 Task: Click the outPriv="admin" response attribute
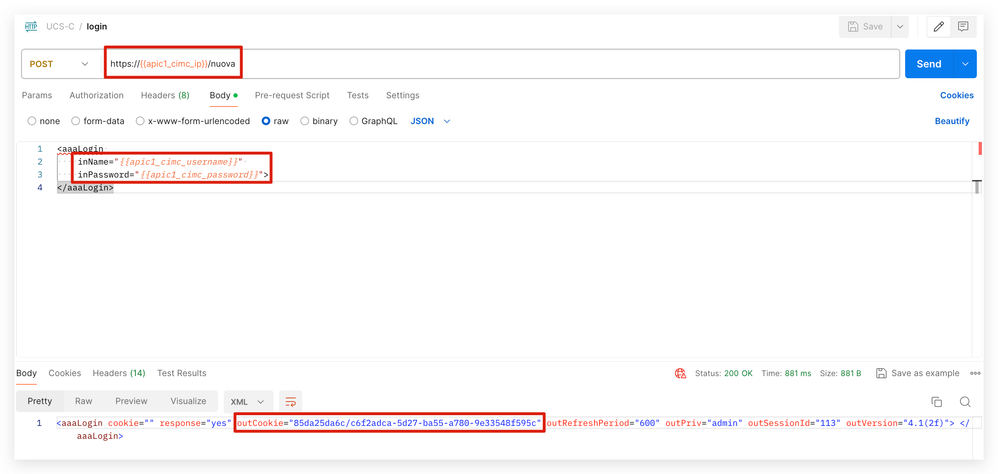click(706, 423)
